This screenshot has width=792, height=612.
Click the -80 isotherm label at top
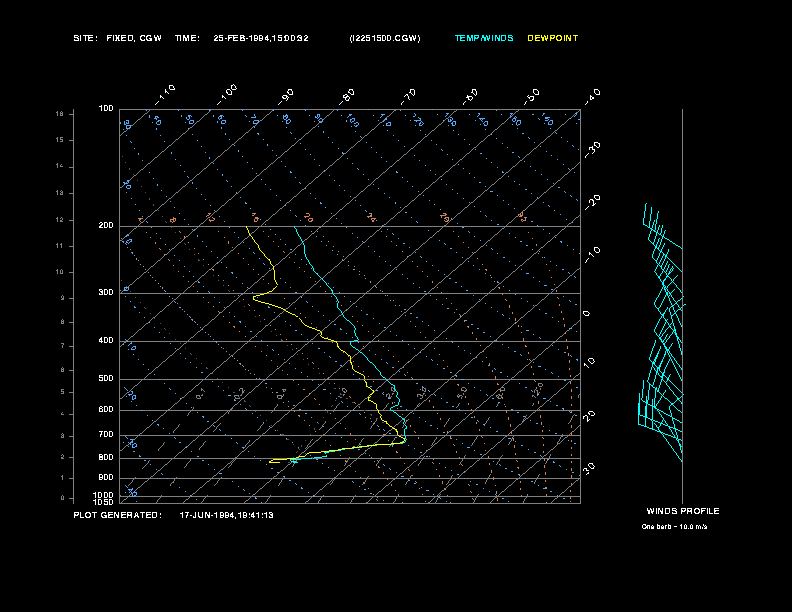[x=347, y=97]
